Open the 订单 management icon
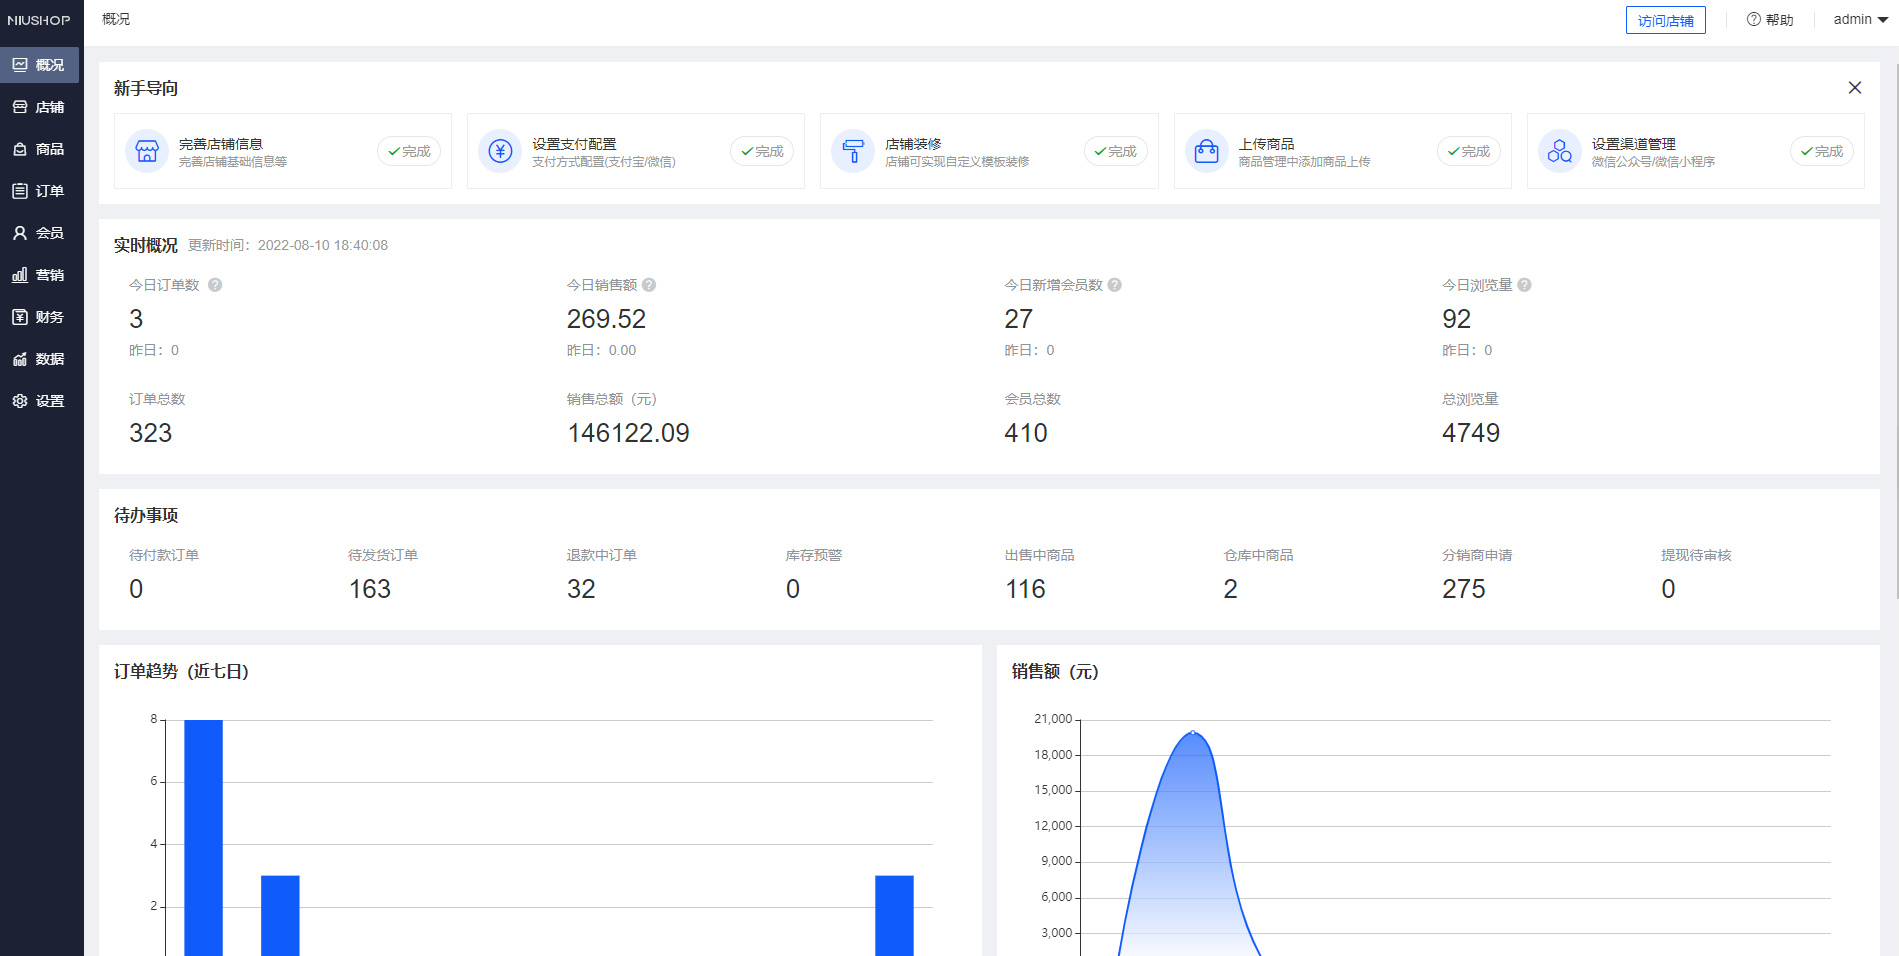The height and width of the screenshot is (956, 1899). pos(40,190)
